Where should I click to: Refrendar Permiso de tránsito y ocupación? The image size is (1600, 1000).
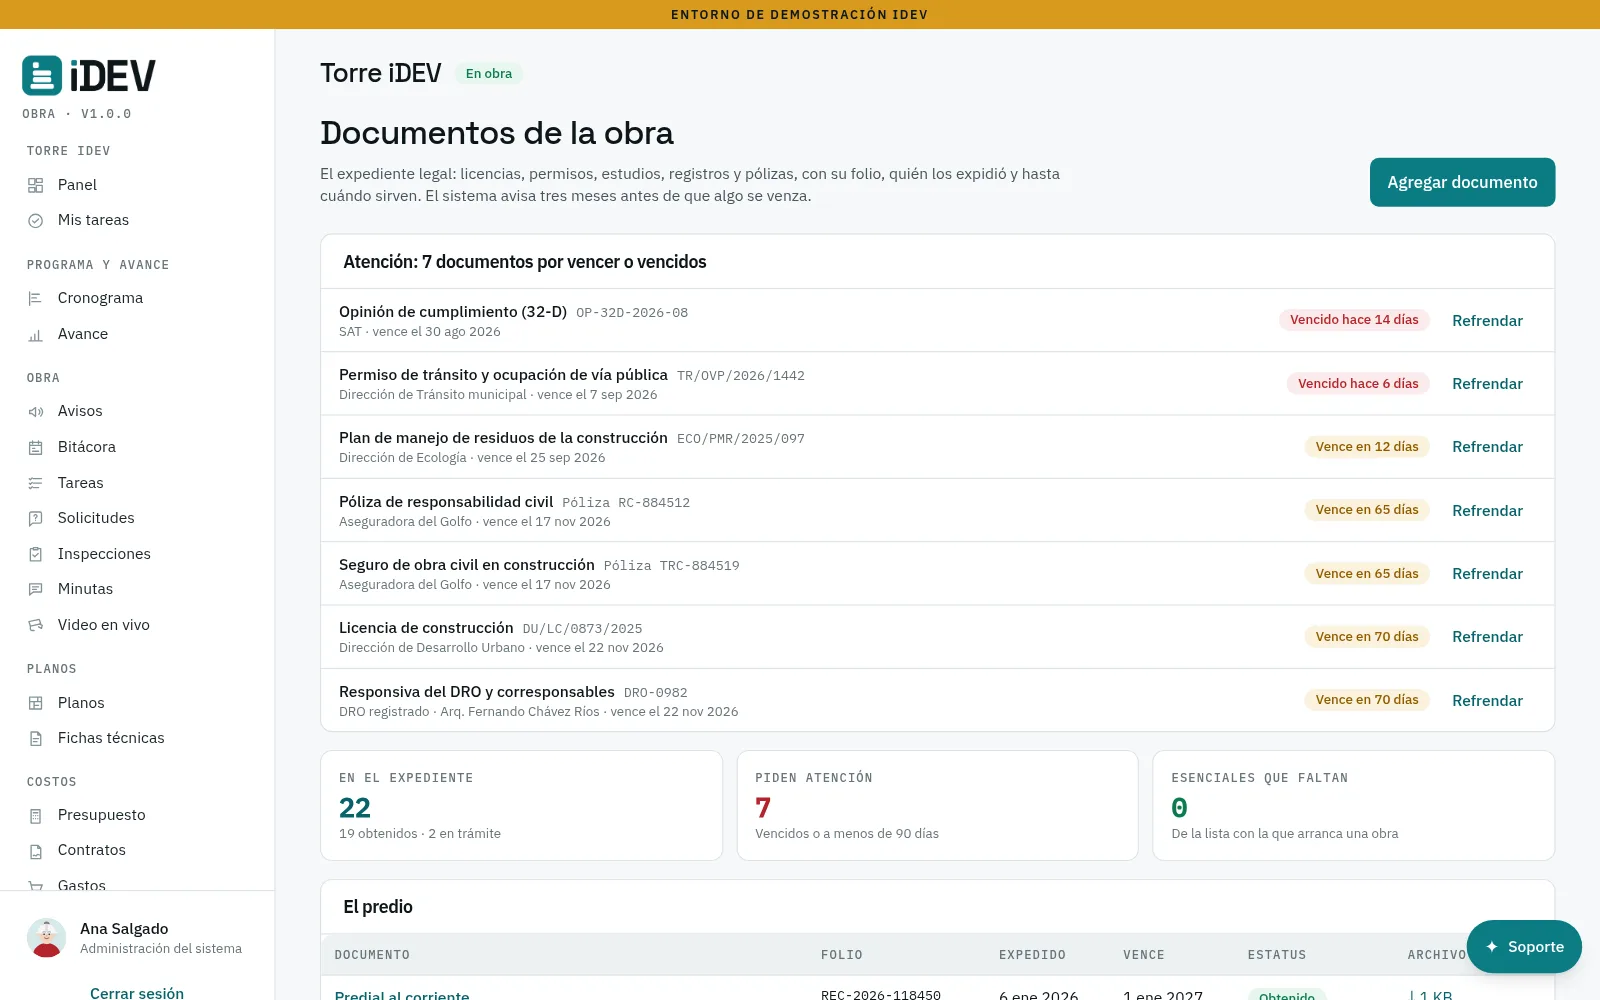pos(1487,384)
